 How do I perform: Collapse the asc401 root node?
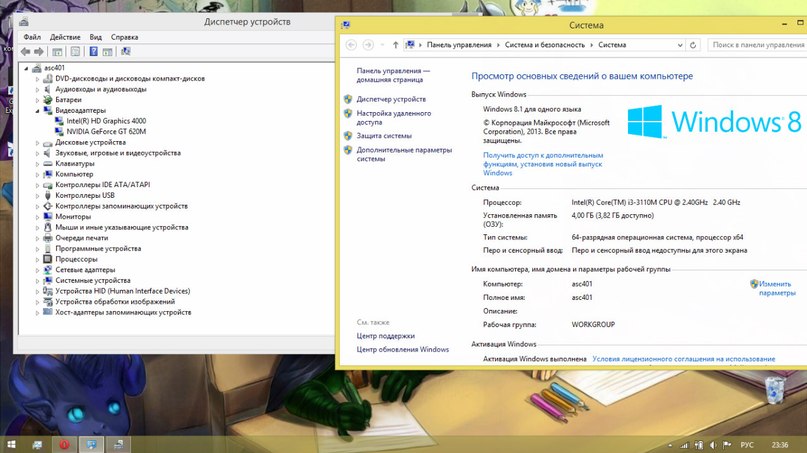tap(26, 68)
